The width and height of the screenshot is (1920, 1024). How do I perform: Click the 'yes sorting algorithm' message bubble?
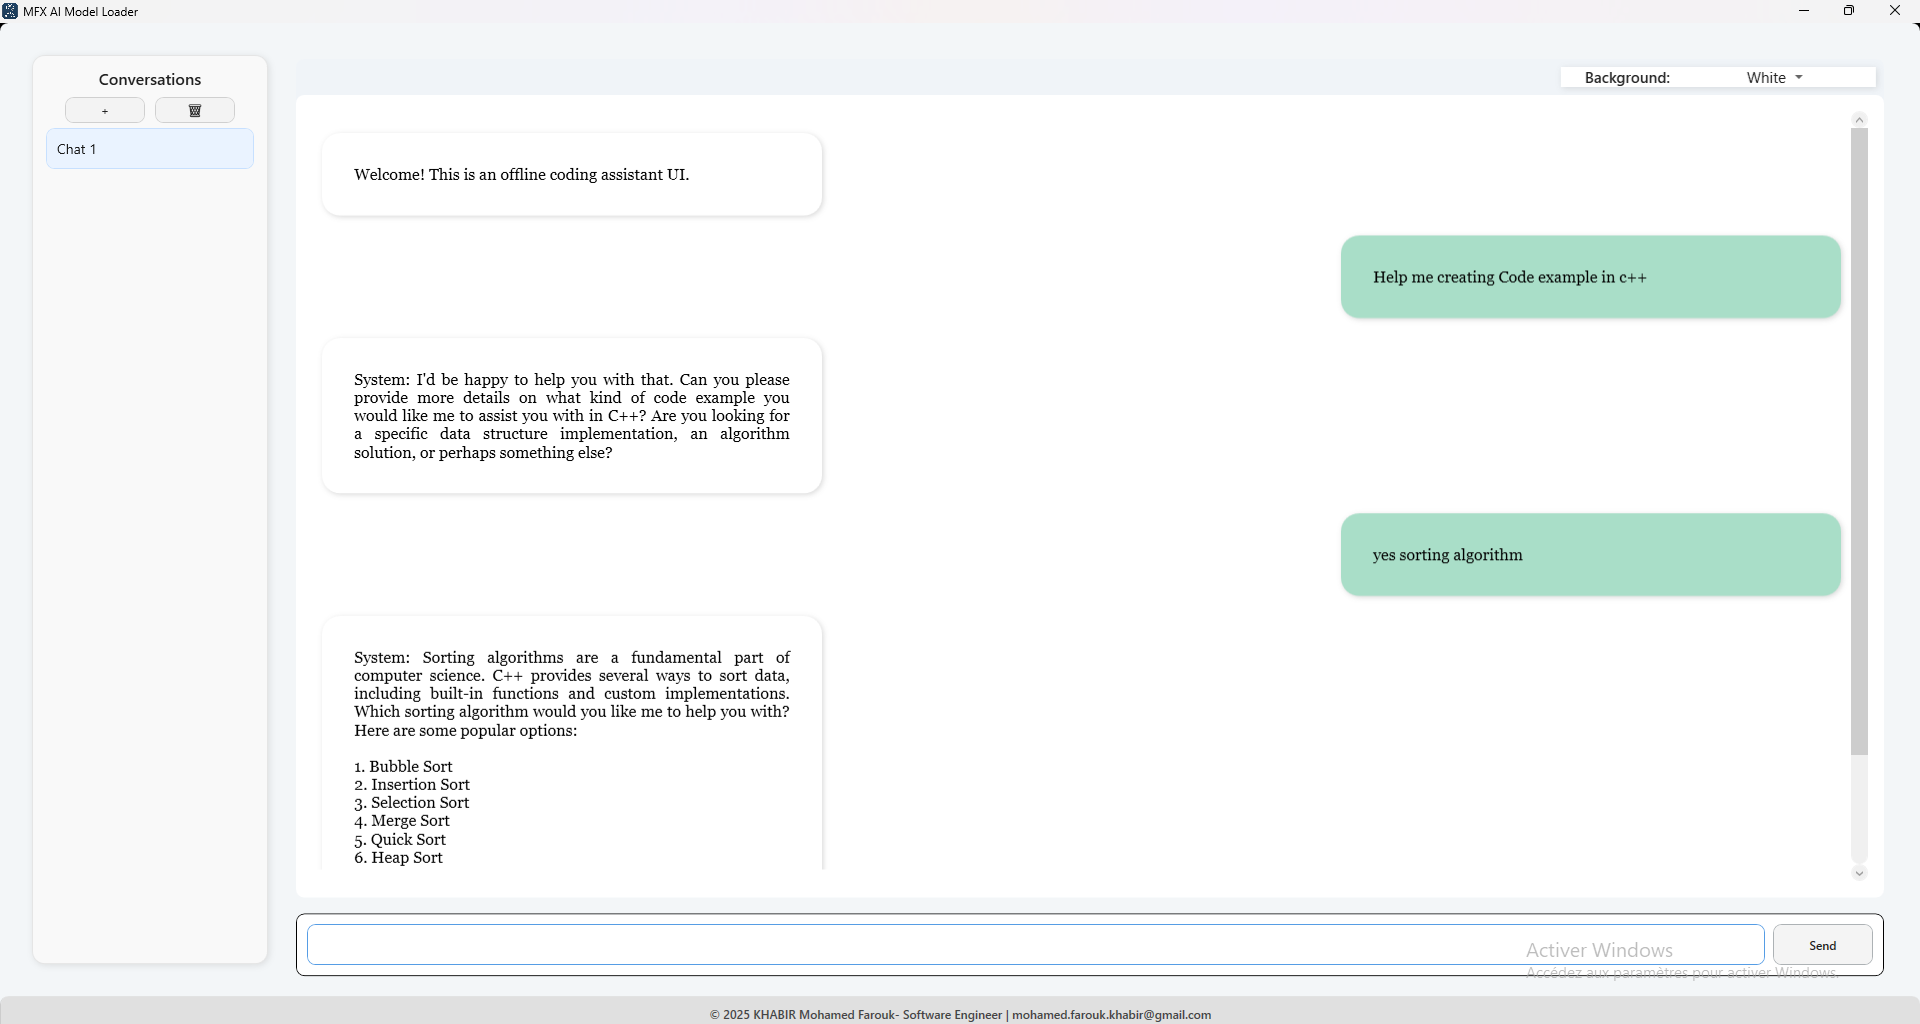coord(1590,555)
